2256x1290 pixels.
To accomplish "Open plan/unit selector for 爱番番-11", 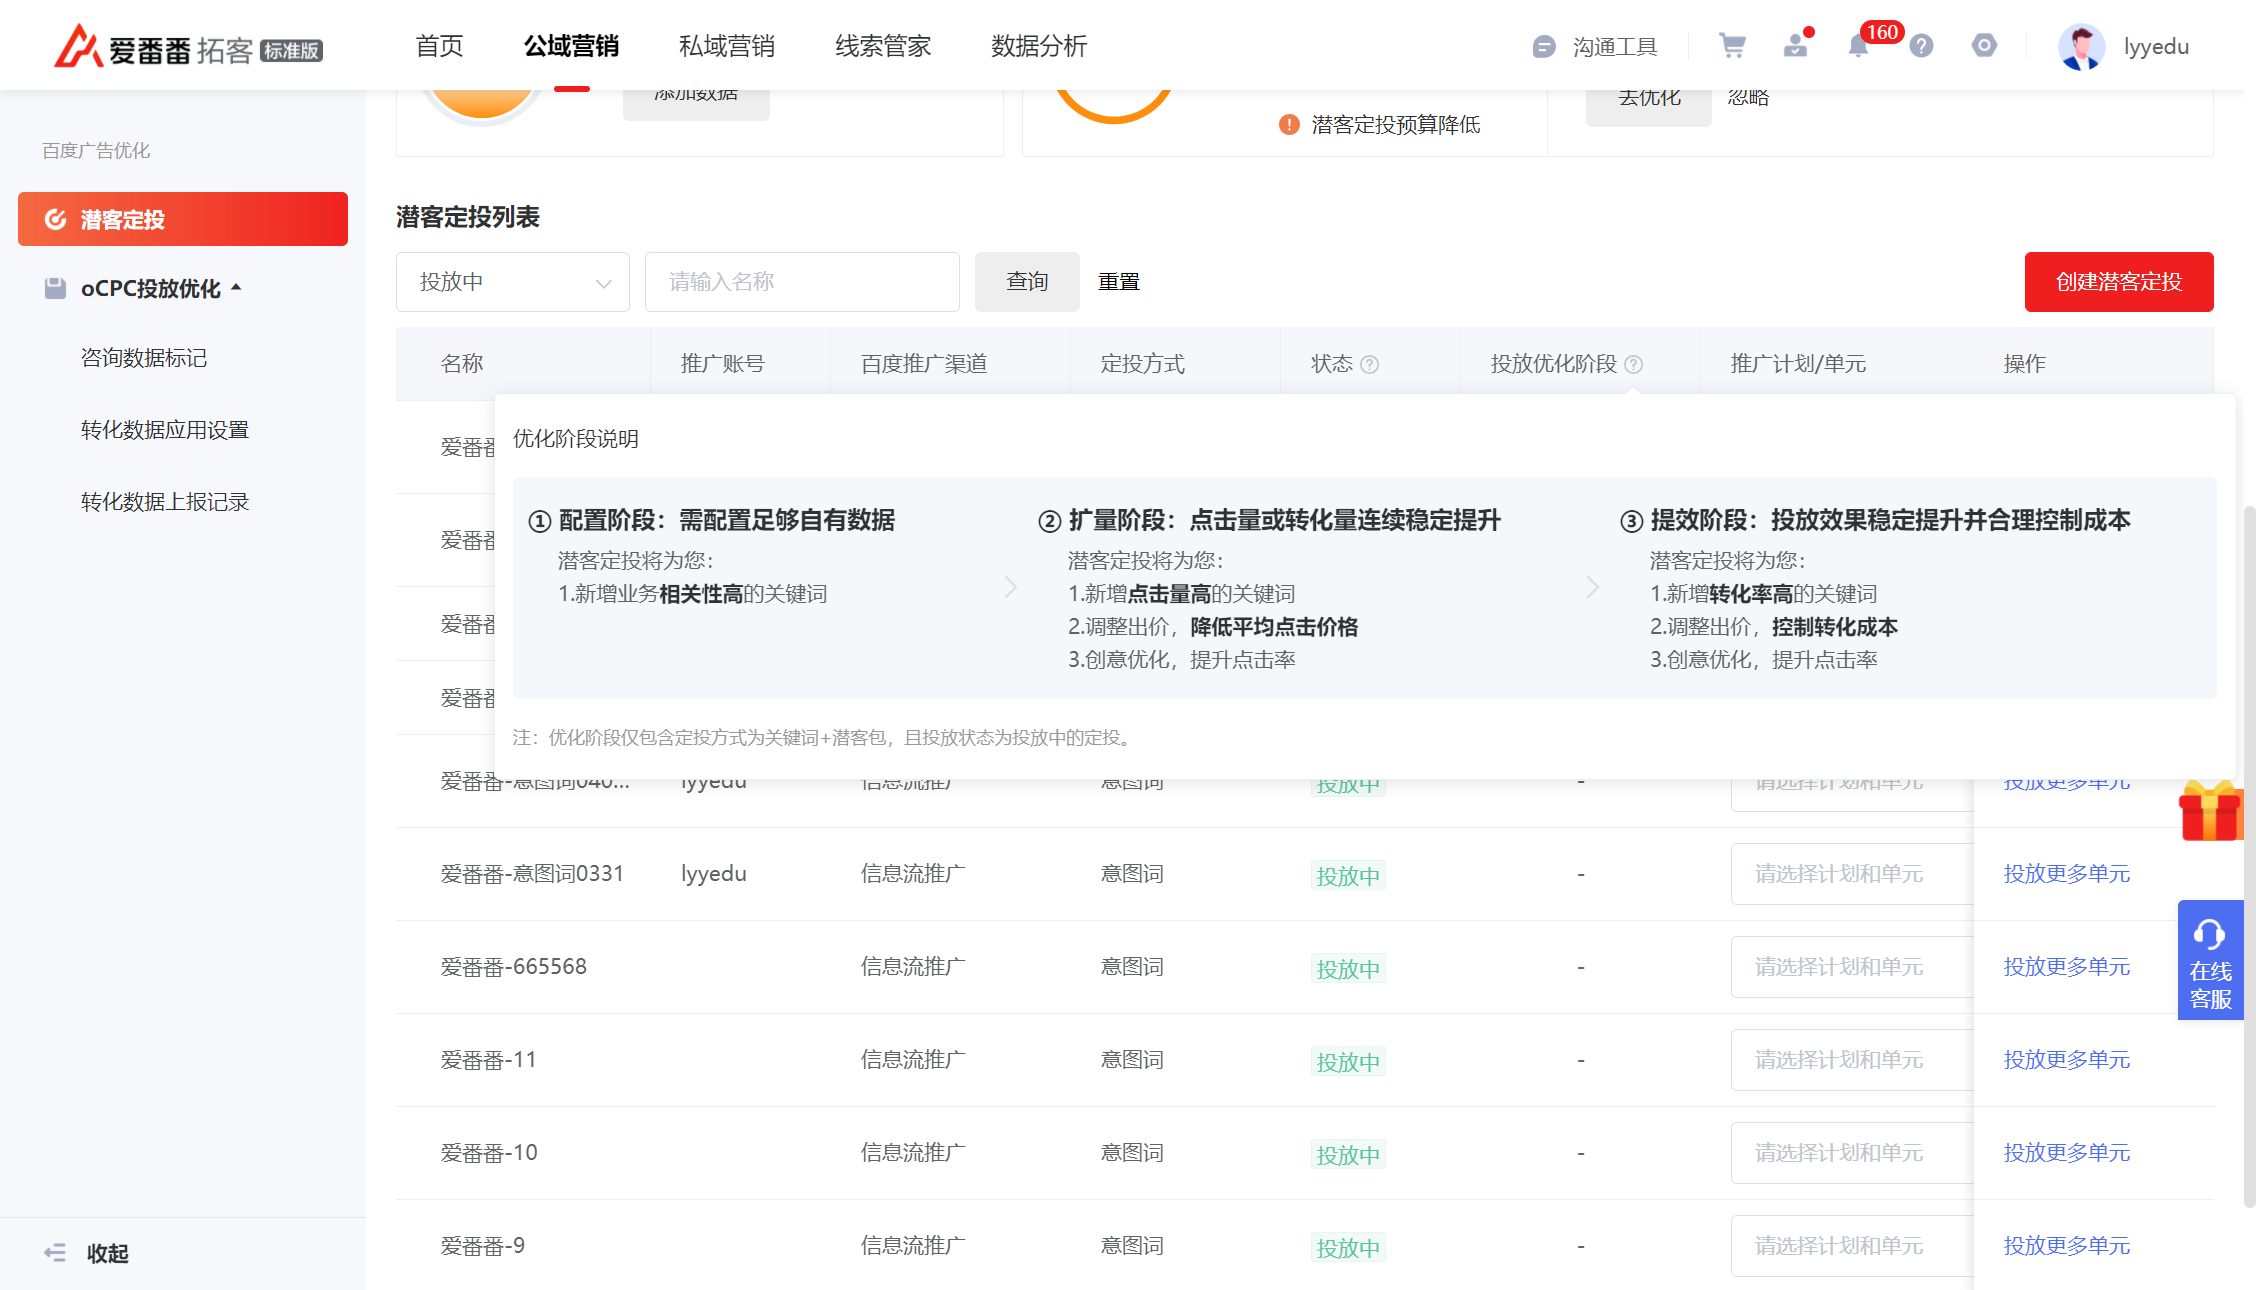I will coord(1852,1060).
